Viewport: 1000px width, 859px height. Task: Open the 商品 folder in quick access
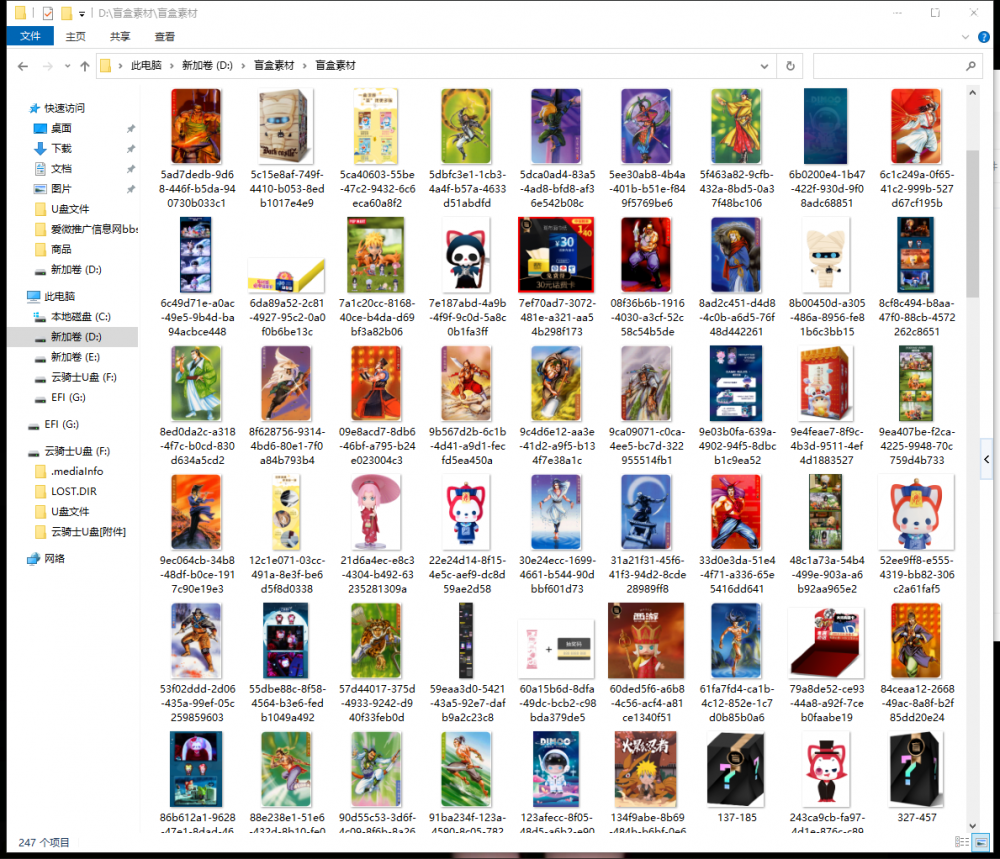point(61,249)
